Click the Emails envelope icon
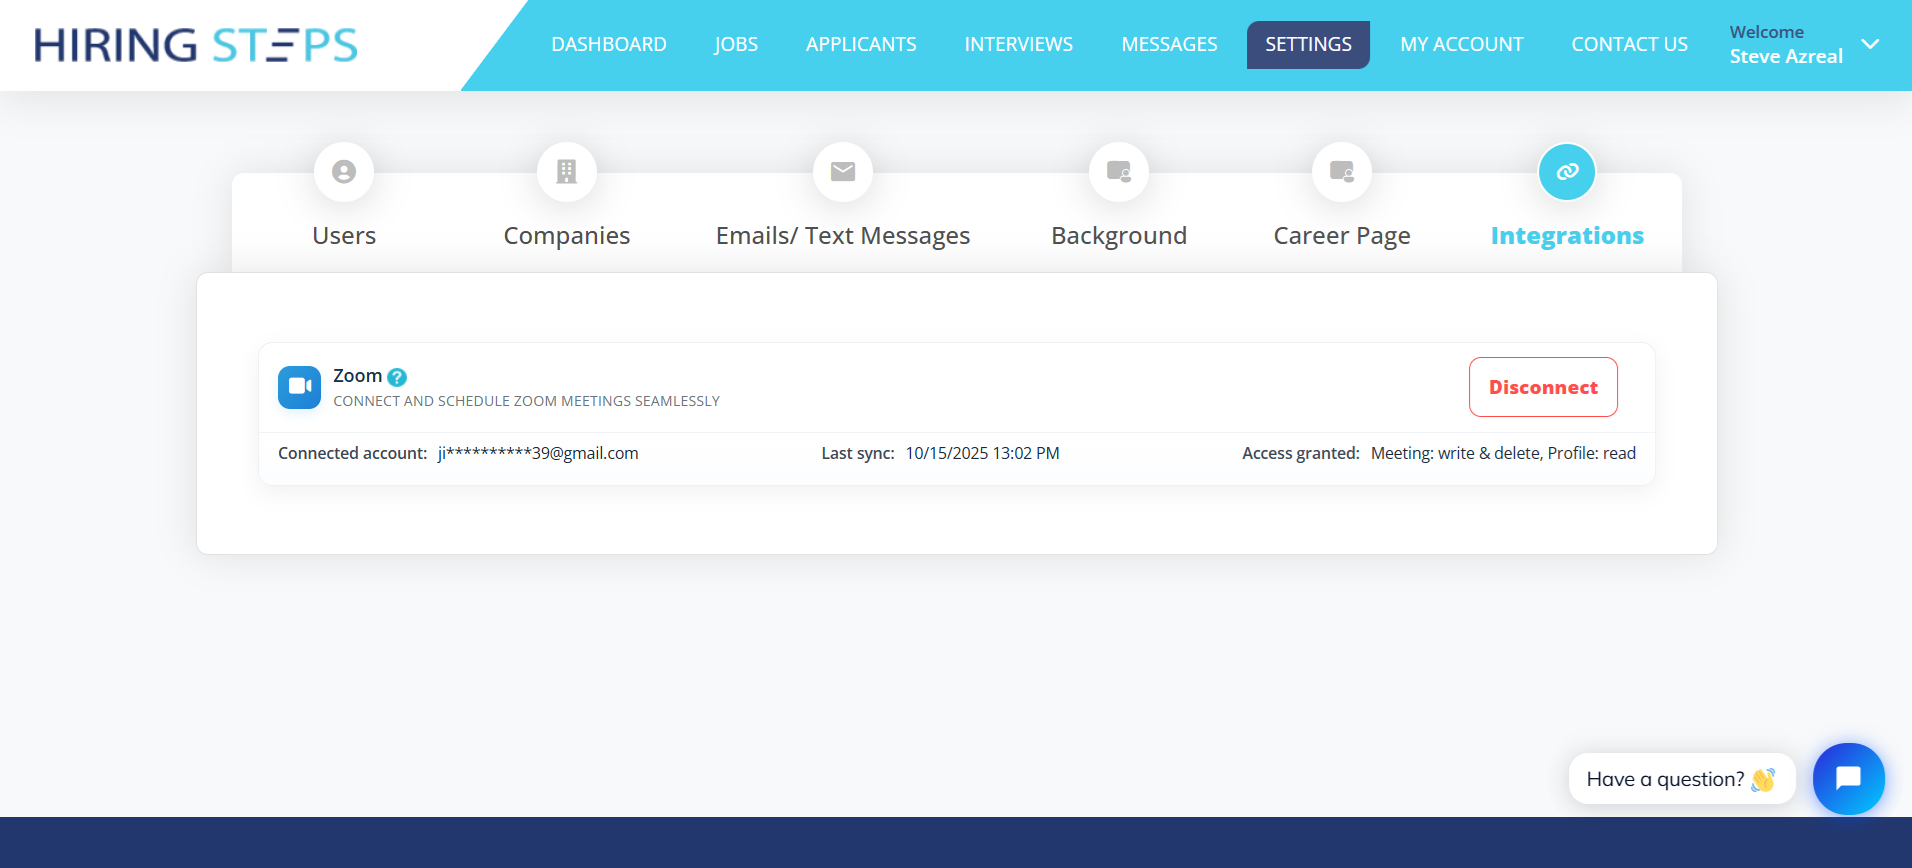Viewport: 1912px width, 868px height. click(843, 172)
